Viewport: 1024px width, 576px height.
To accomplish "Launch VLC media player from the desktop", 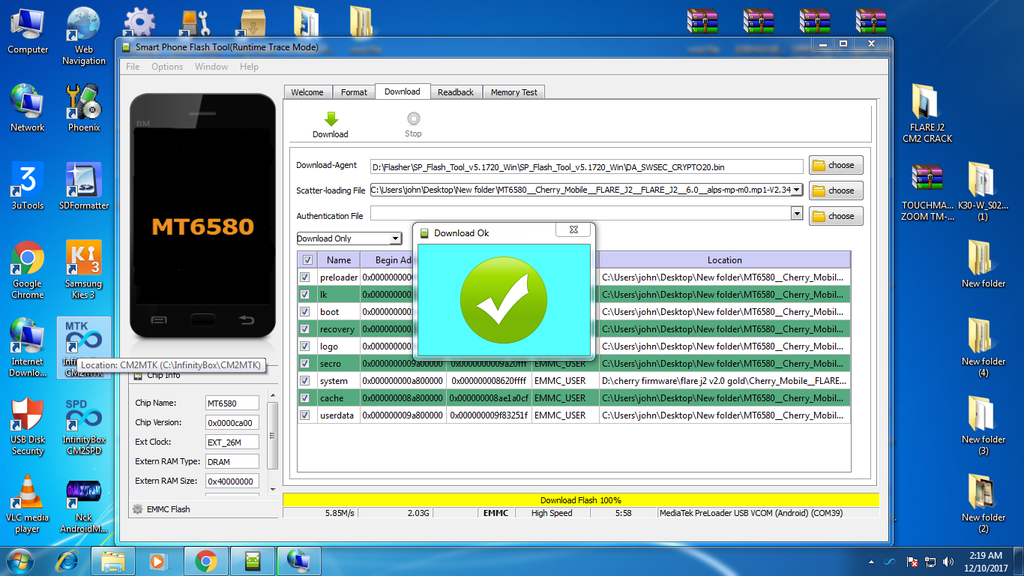I will click(27, 496).
